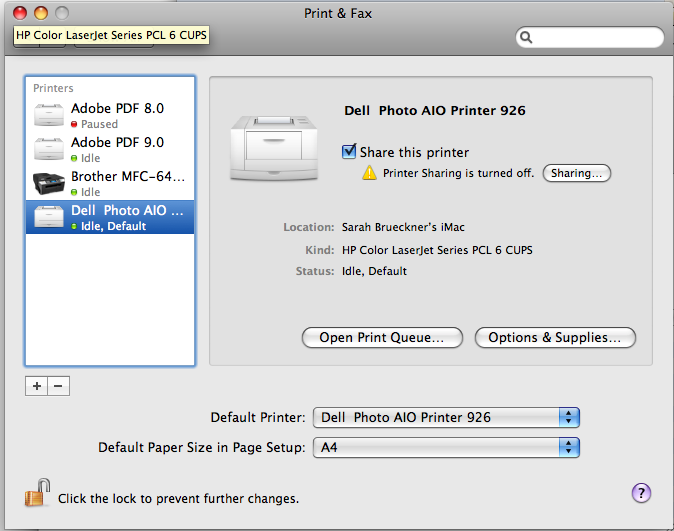Image resolution: width=674 pixels, height=531 pixels.
Task: Open the Default Printer dropdown
Action: (x=446, y=417)
